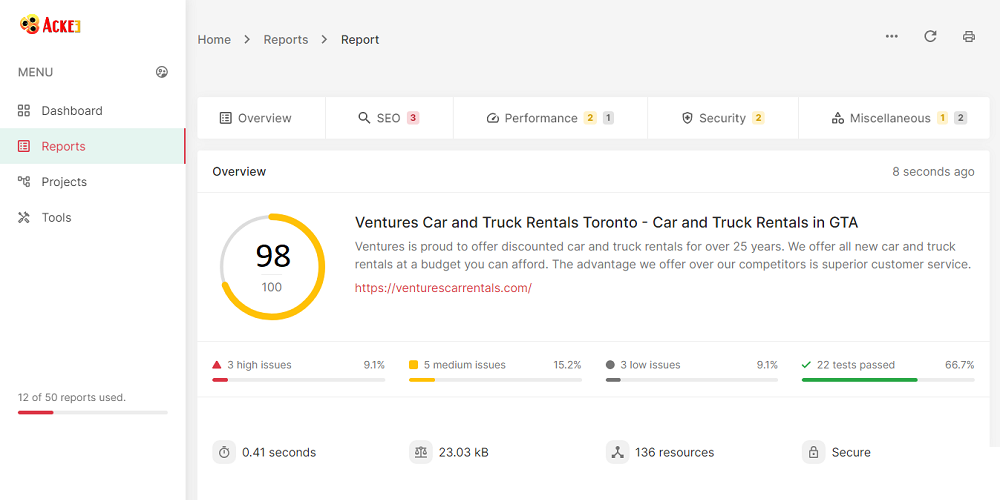The width and height of the screenshot is (1000, 500).
Task: Click the page size scale icon
Action: coord(420,452)
